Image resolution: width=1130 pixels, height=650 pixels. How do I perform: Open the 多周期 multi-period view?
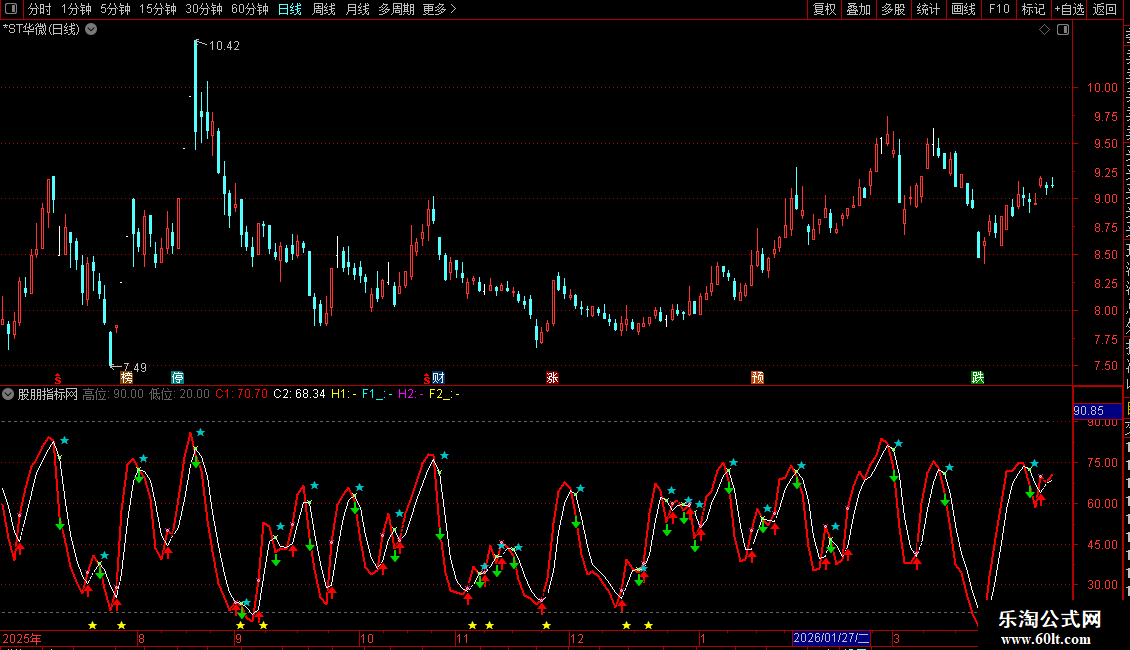(396, 9)
